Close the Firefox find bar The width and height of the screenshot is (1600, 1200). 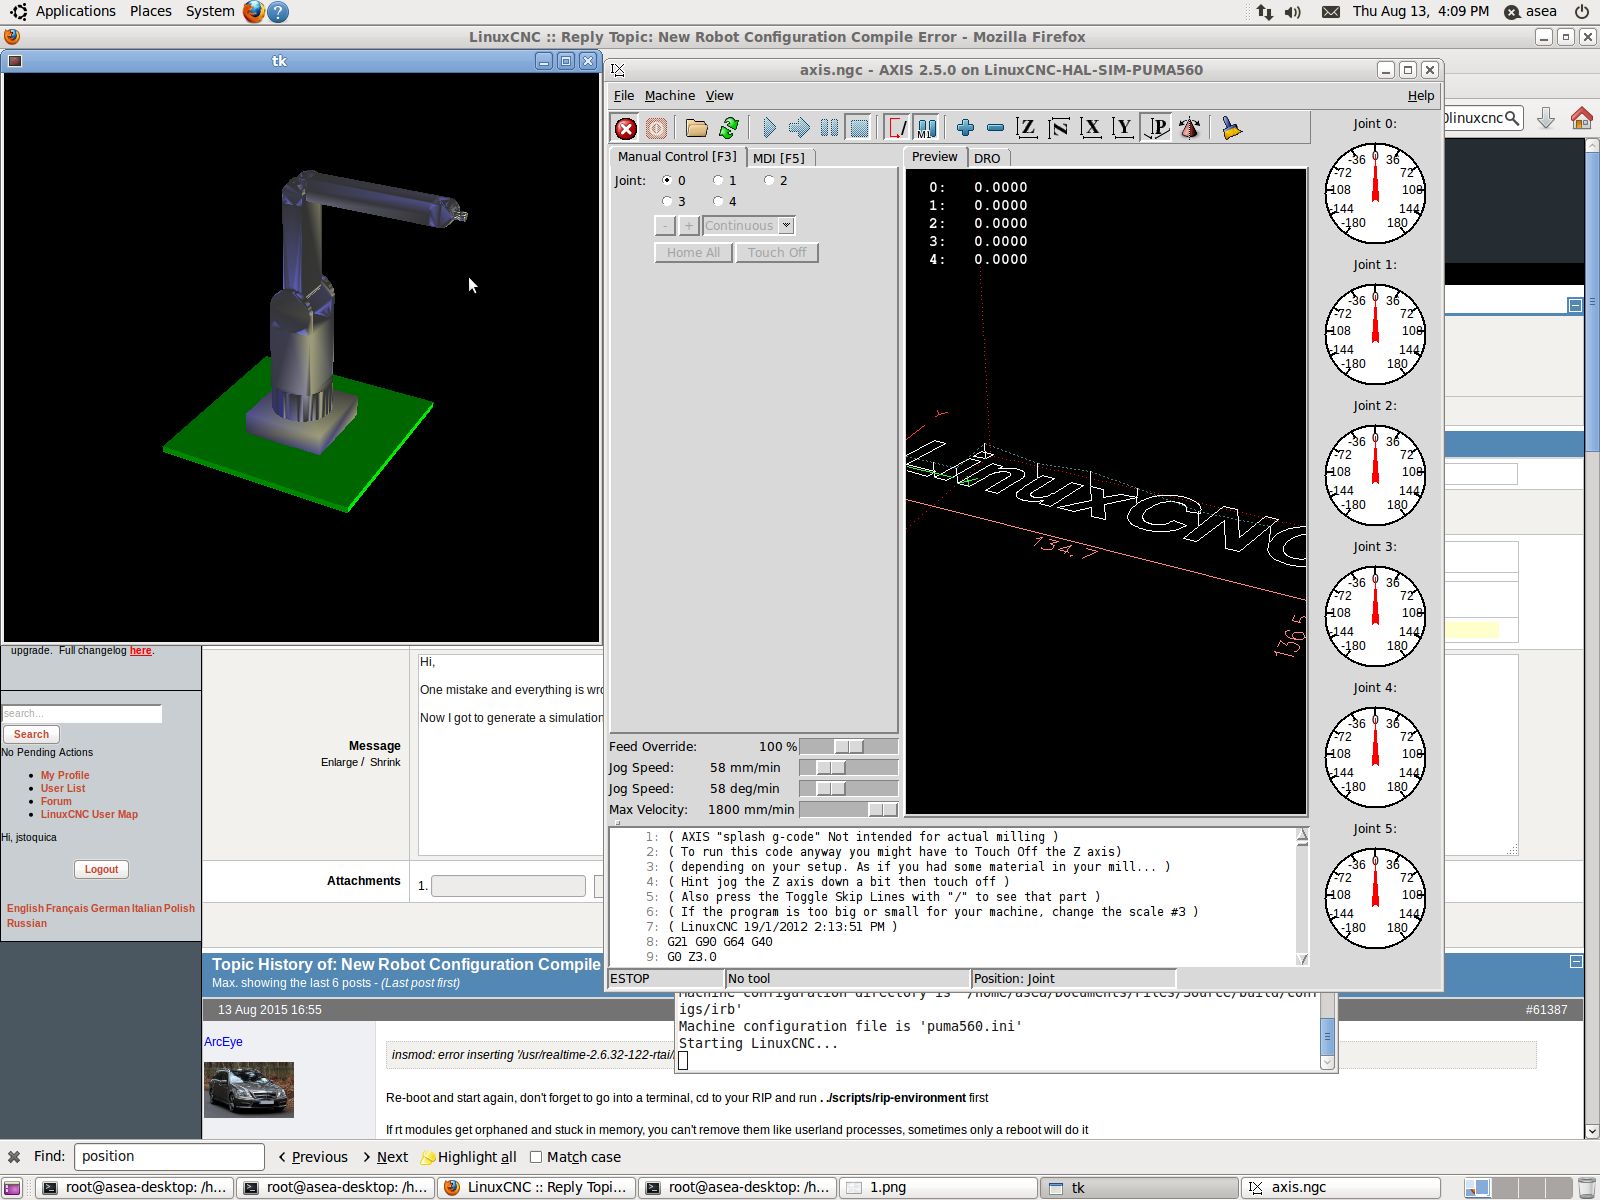[14, 1157]
